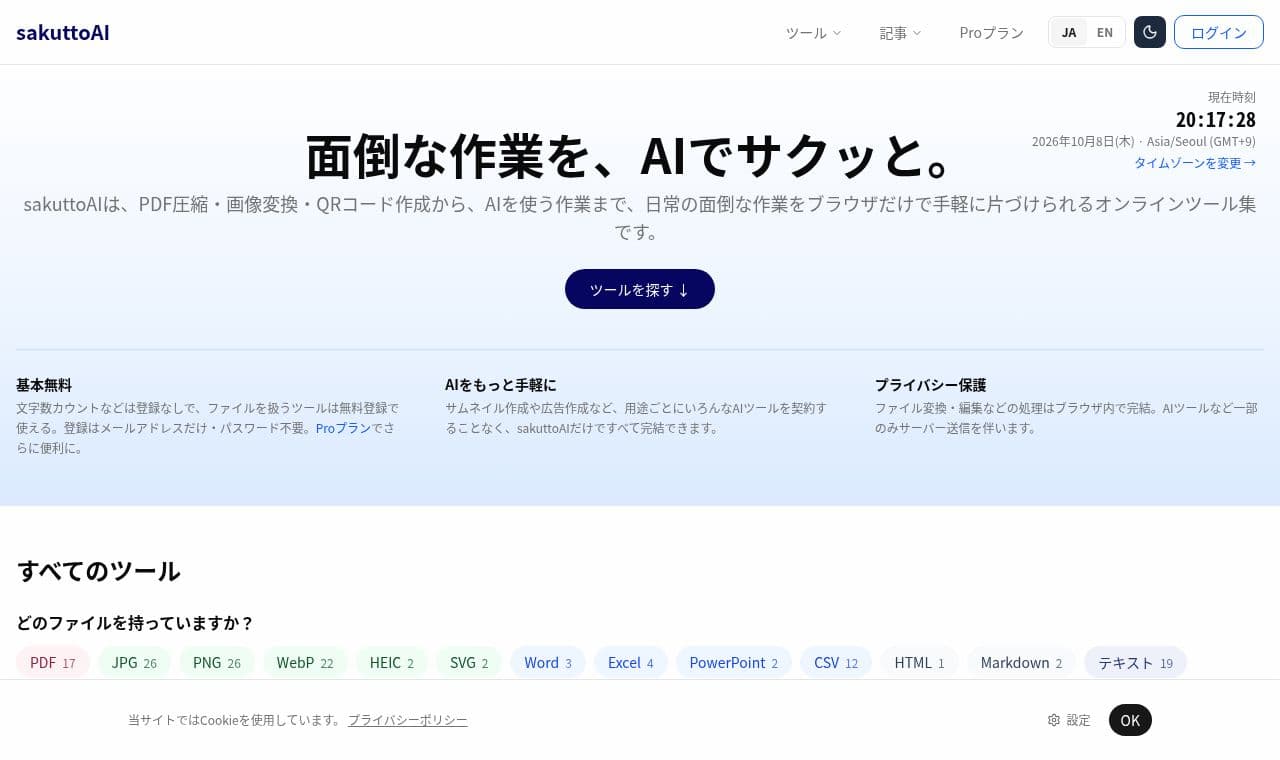Switch the language to JA
Viewport: 1280px width, 760px height.
[x=1069, y=32]
